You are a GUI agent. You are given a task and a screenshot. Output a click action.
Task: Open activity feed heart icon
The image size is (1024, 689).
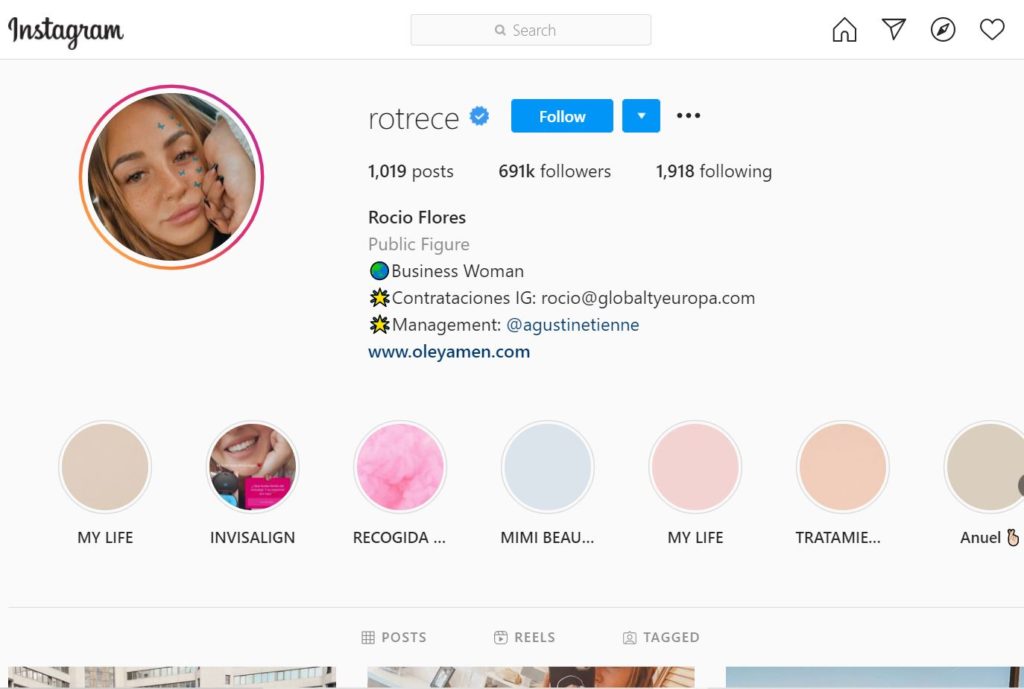point(992,29)
